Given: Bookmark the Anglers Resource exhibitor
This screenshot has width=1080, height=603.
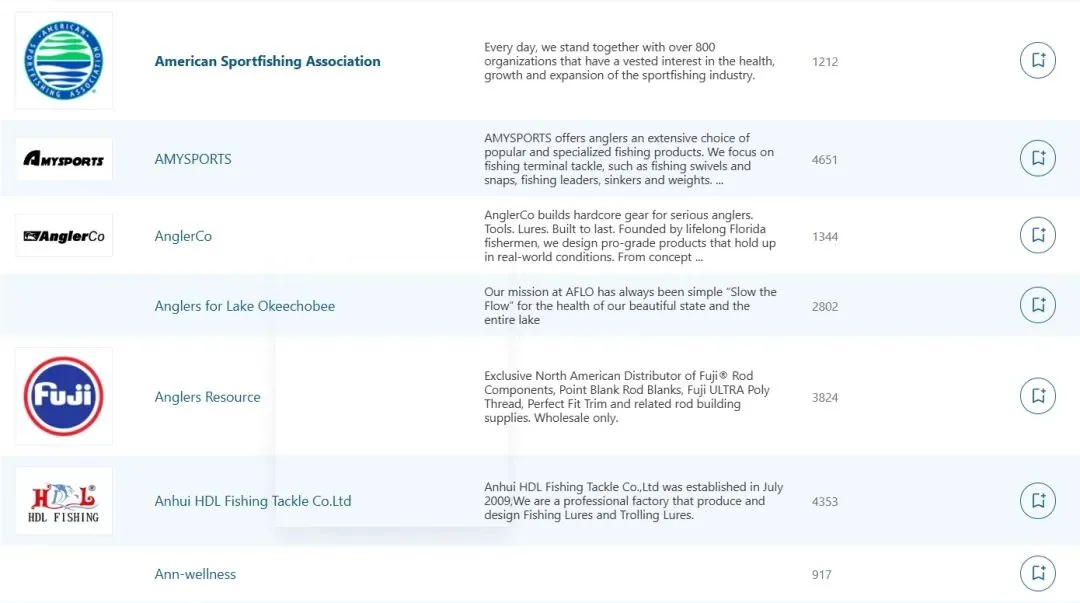Looking at the screenshot, I should [x=1037, y=396].
